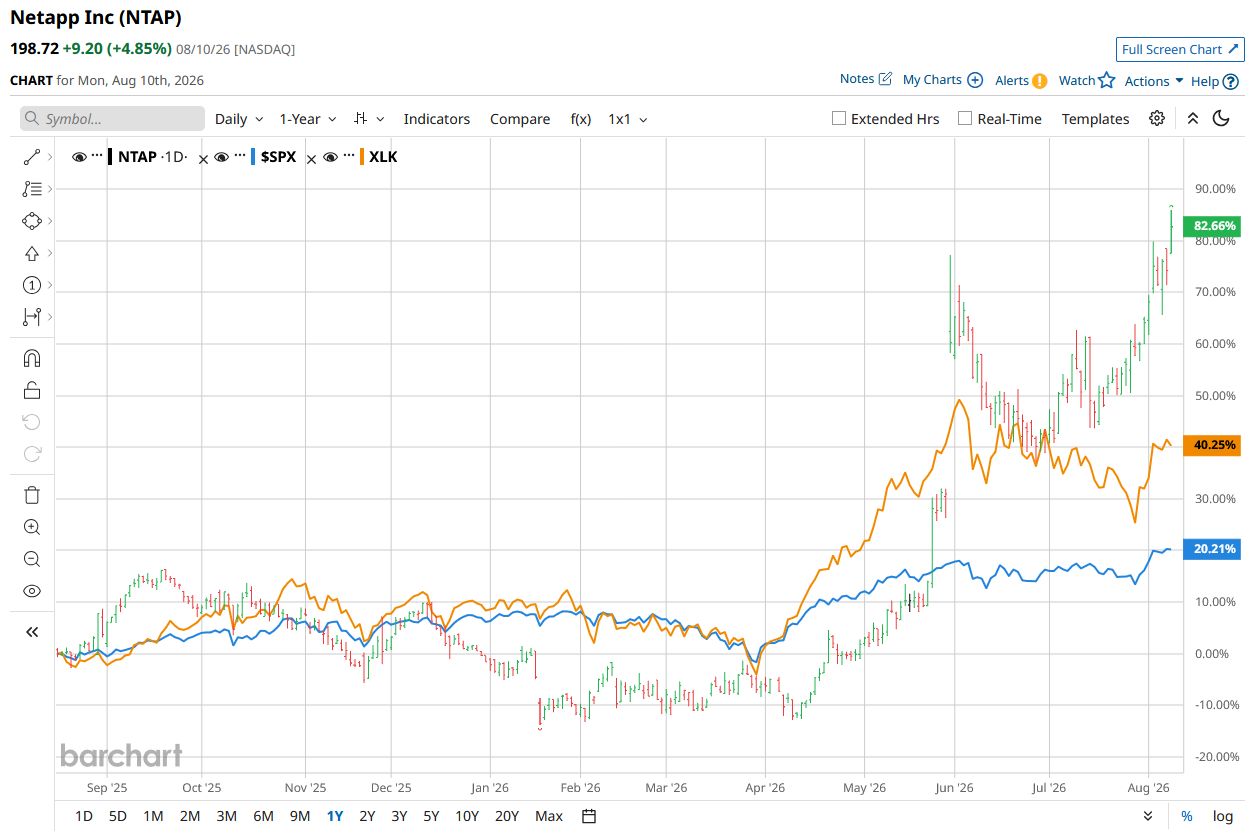Select the 6M time range
The height and width of the screenshot is (833, 1252).
tap(263, 816)
